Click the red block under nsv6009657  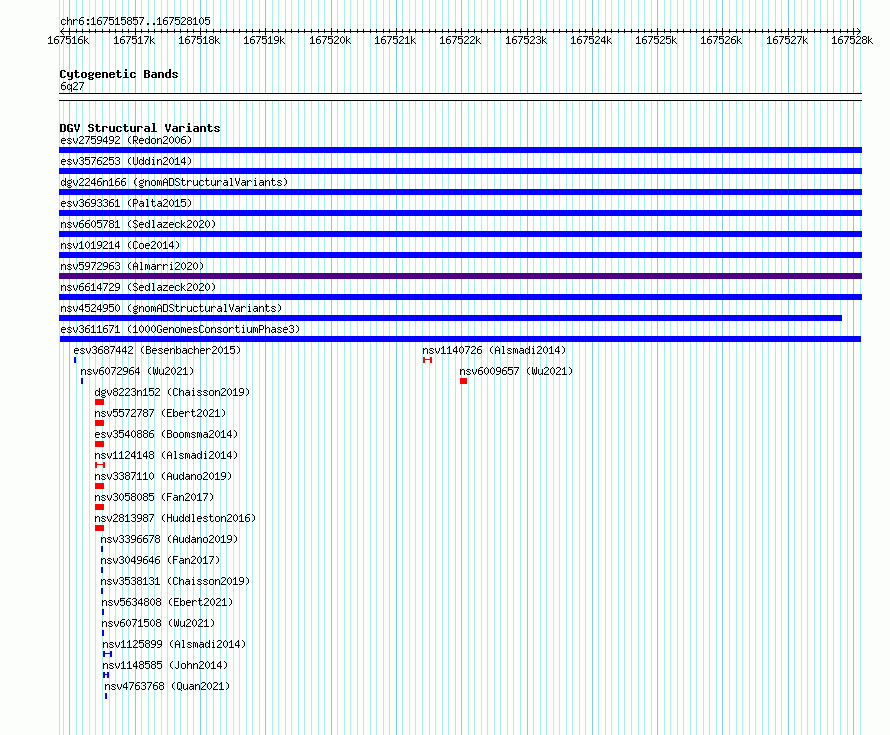point(464,381)
